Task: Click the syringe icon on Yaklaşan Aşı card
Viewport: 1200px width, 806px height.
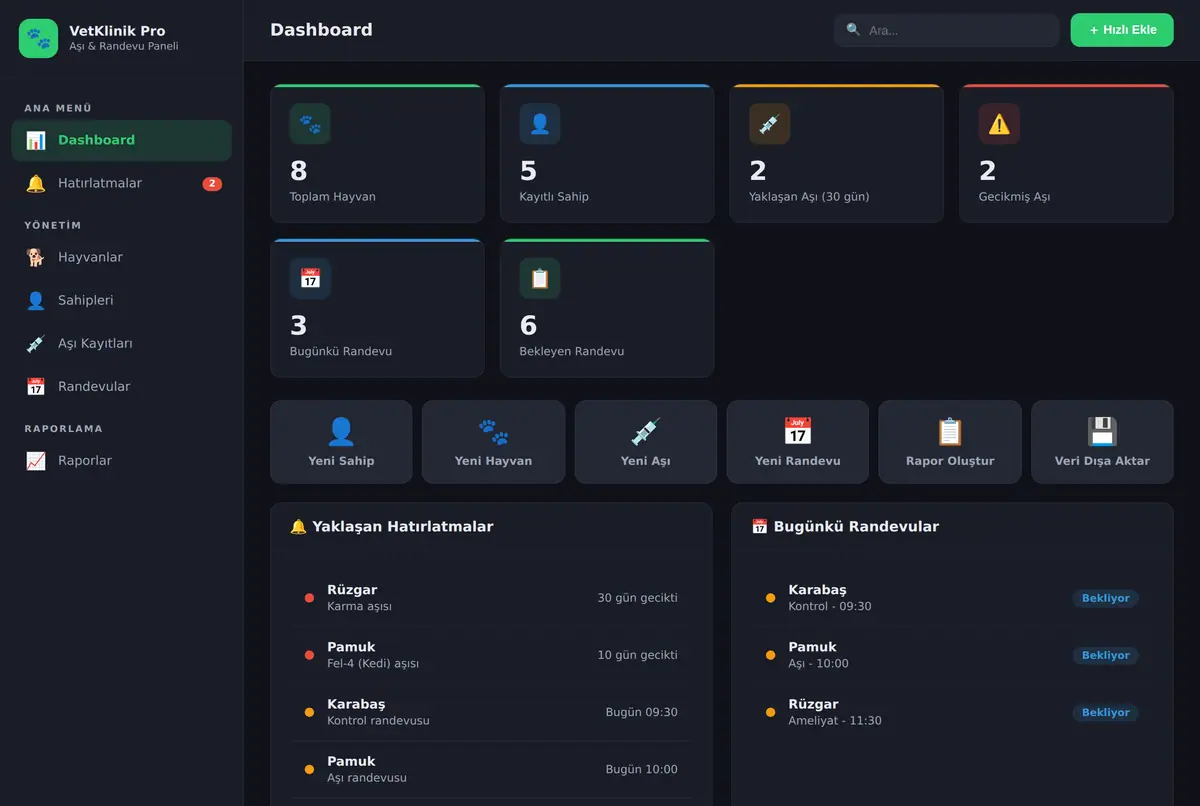Action: [769, 124]
